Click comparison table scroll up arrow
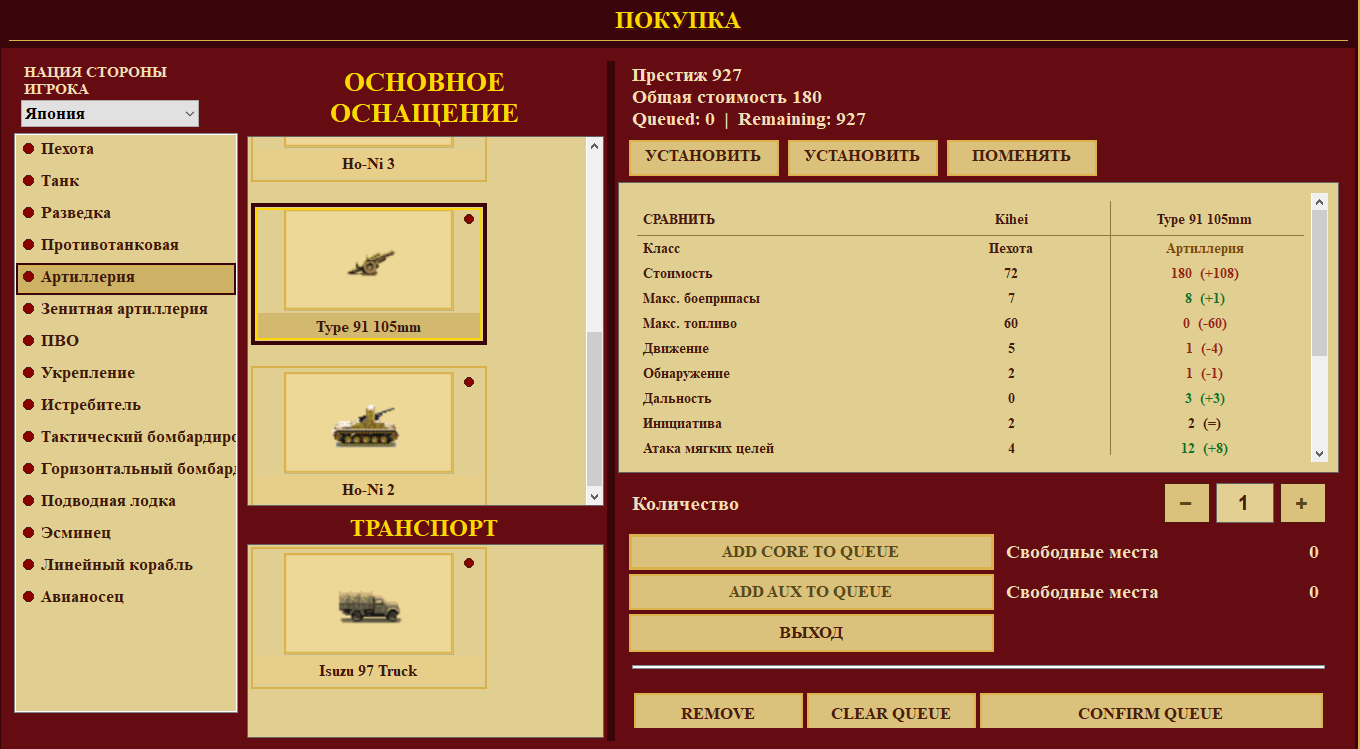The image size is (1360, 749). coord(1319,202)
